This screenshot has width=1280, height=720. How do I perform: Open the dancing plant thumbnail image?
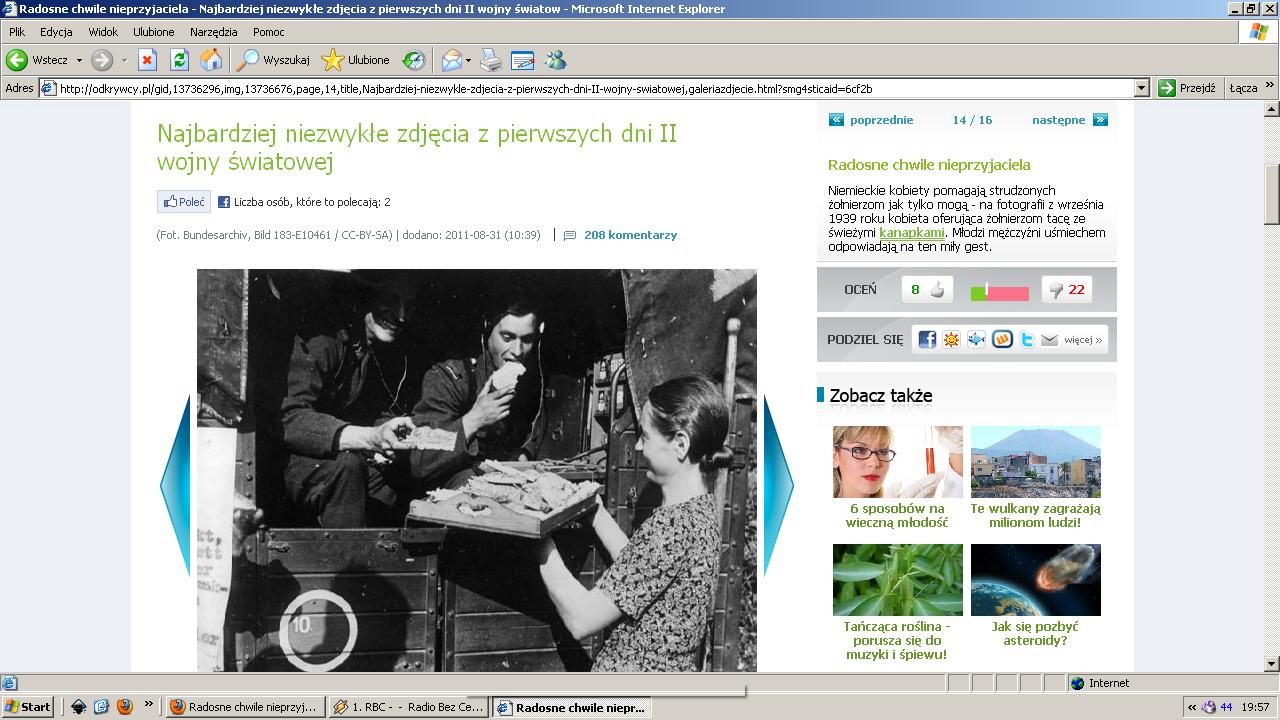(898, 580)
